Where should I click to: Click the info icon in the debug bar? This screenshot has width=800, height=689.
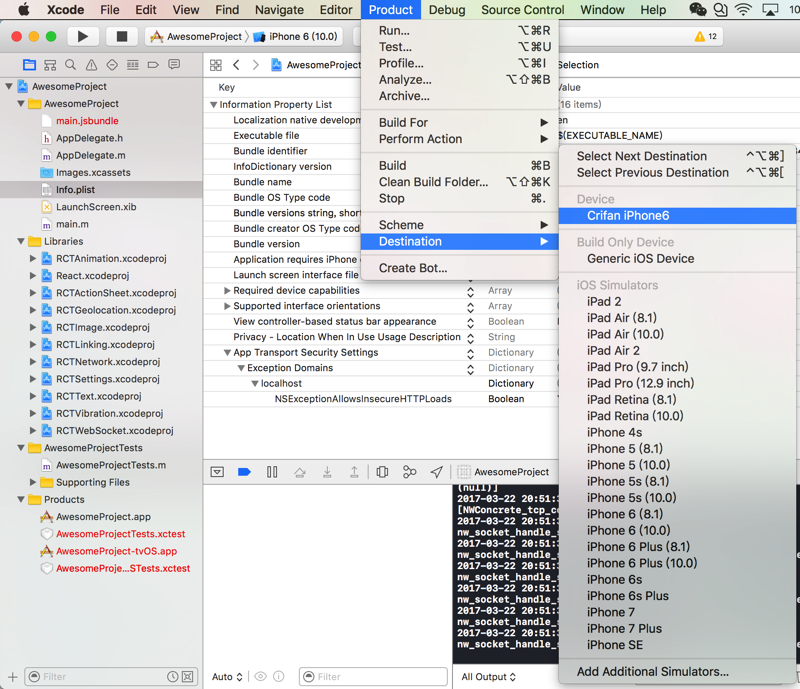pyautogui.click(x=279, y=677)
